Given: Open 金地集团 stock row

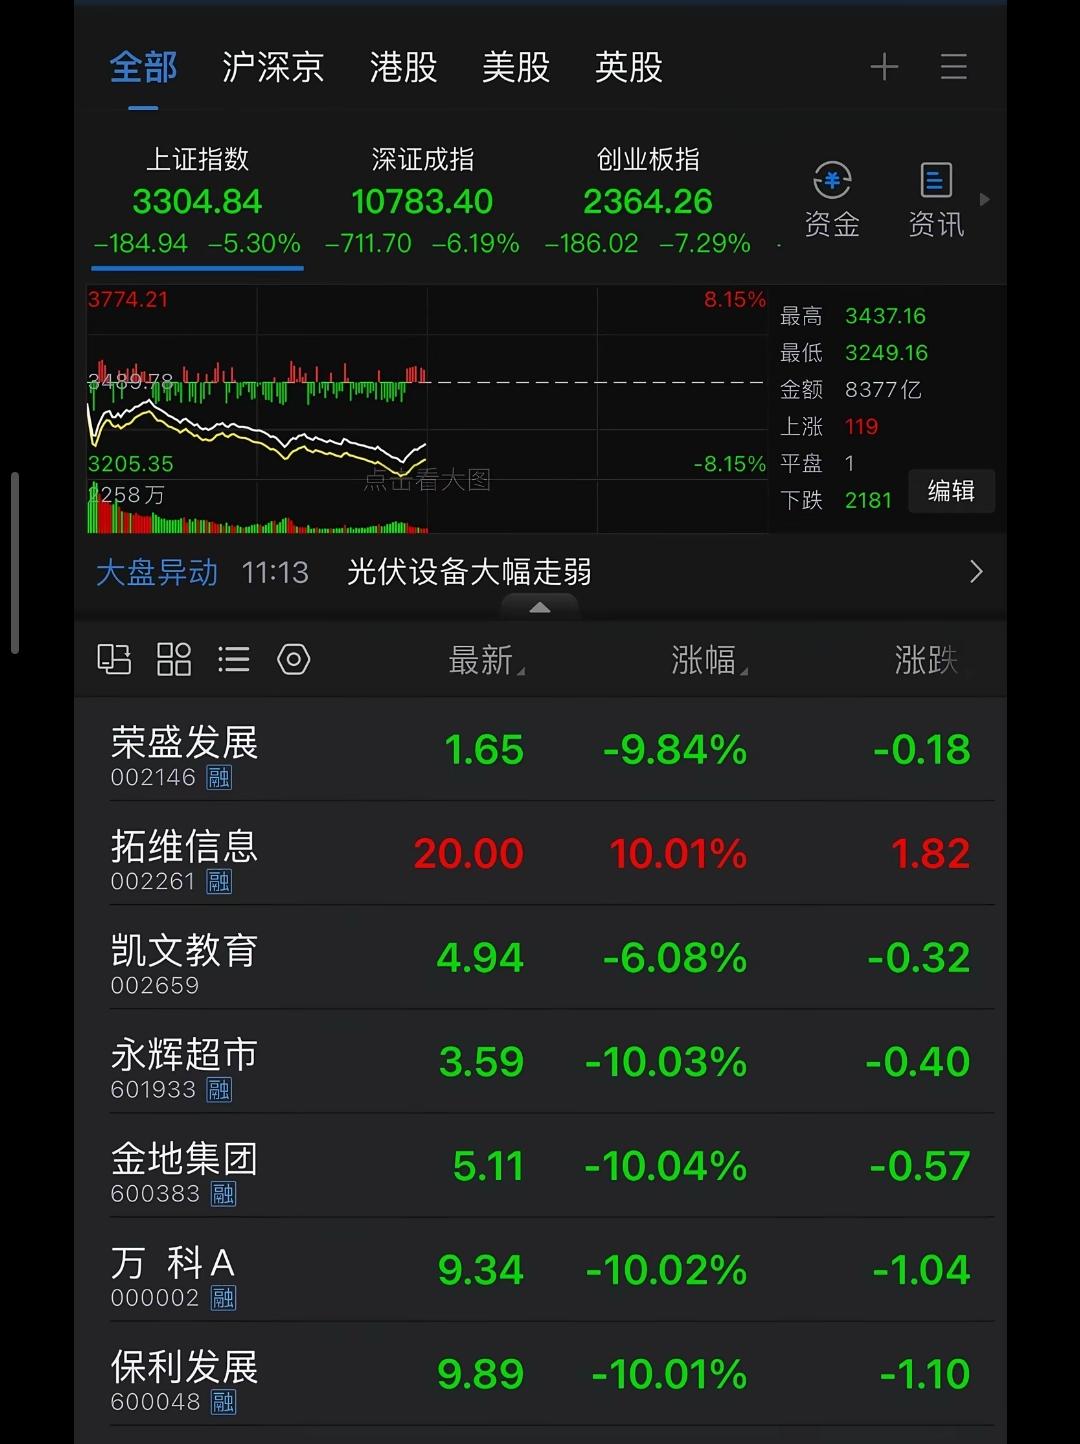Looking at the screenshot, I should (540, 1166).
